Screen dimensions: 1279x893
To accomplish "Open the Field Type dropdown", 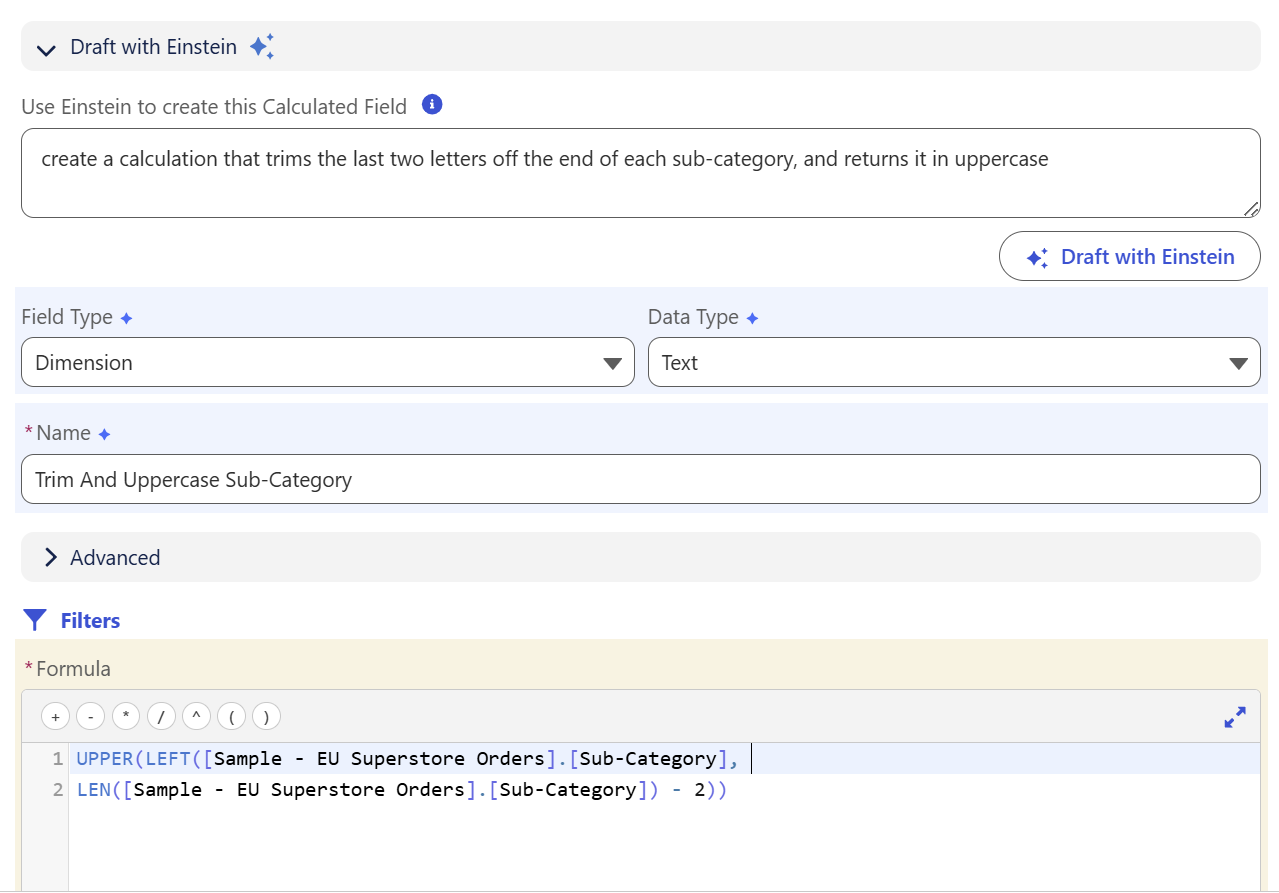I will tap(328, 362).
